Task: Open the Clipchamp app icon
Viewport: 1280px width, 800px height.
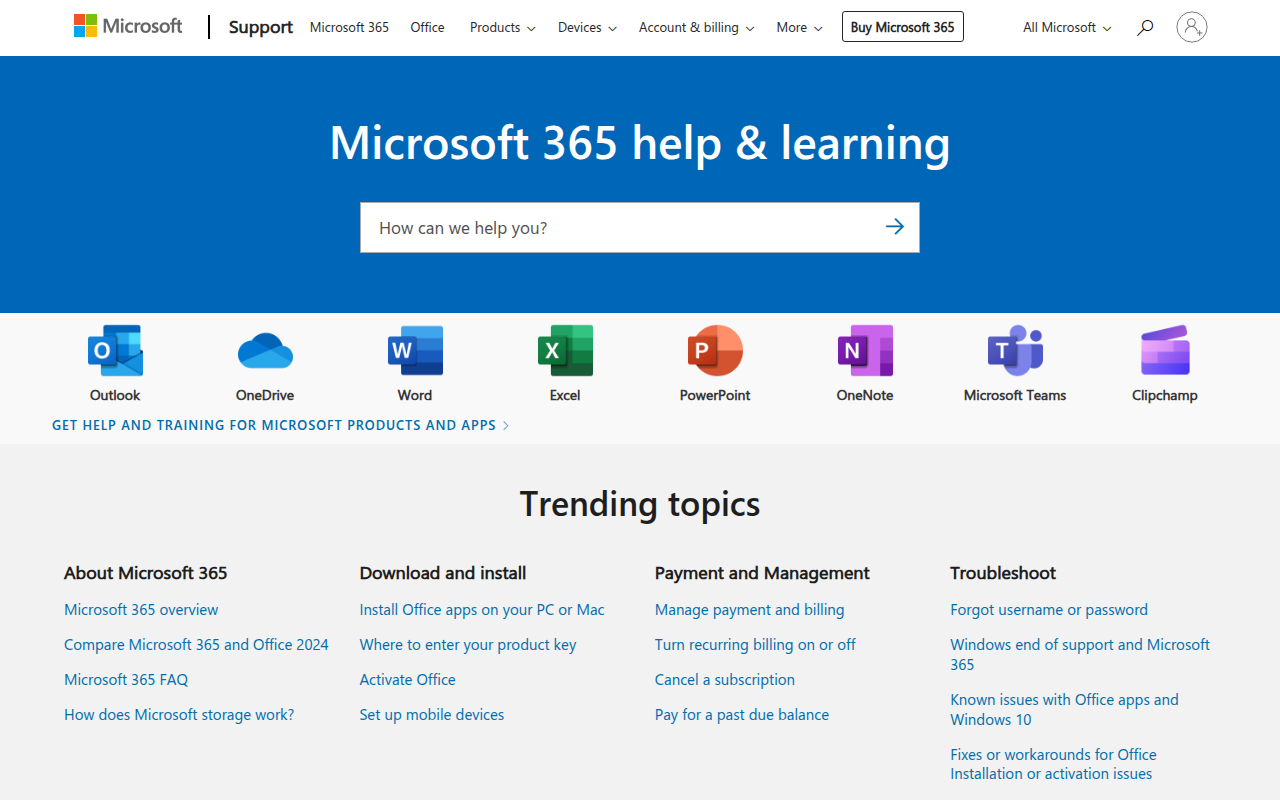Action: (1165, 350)
